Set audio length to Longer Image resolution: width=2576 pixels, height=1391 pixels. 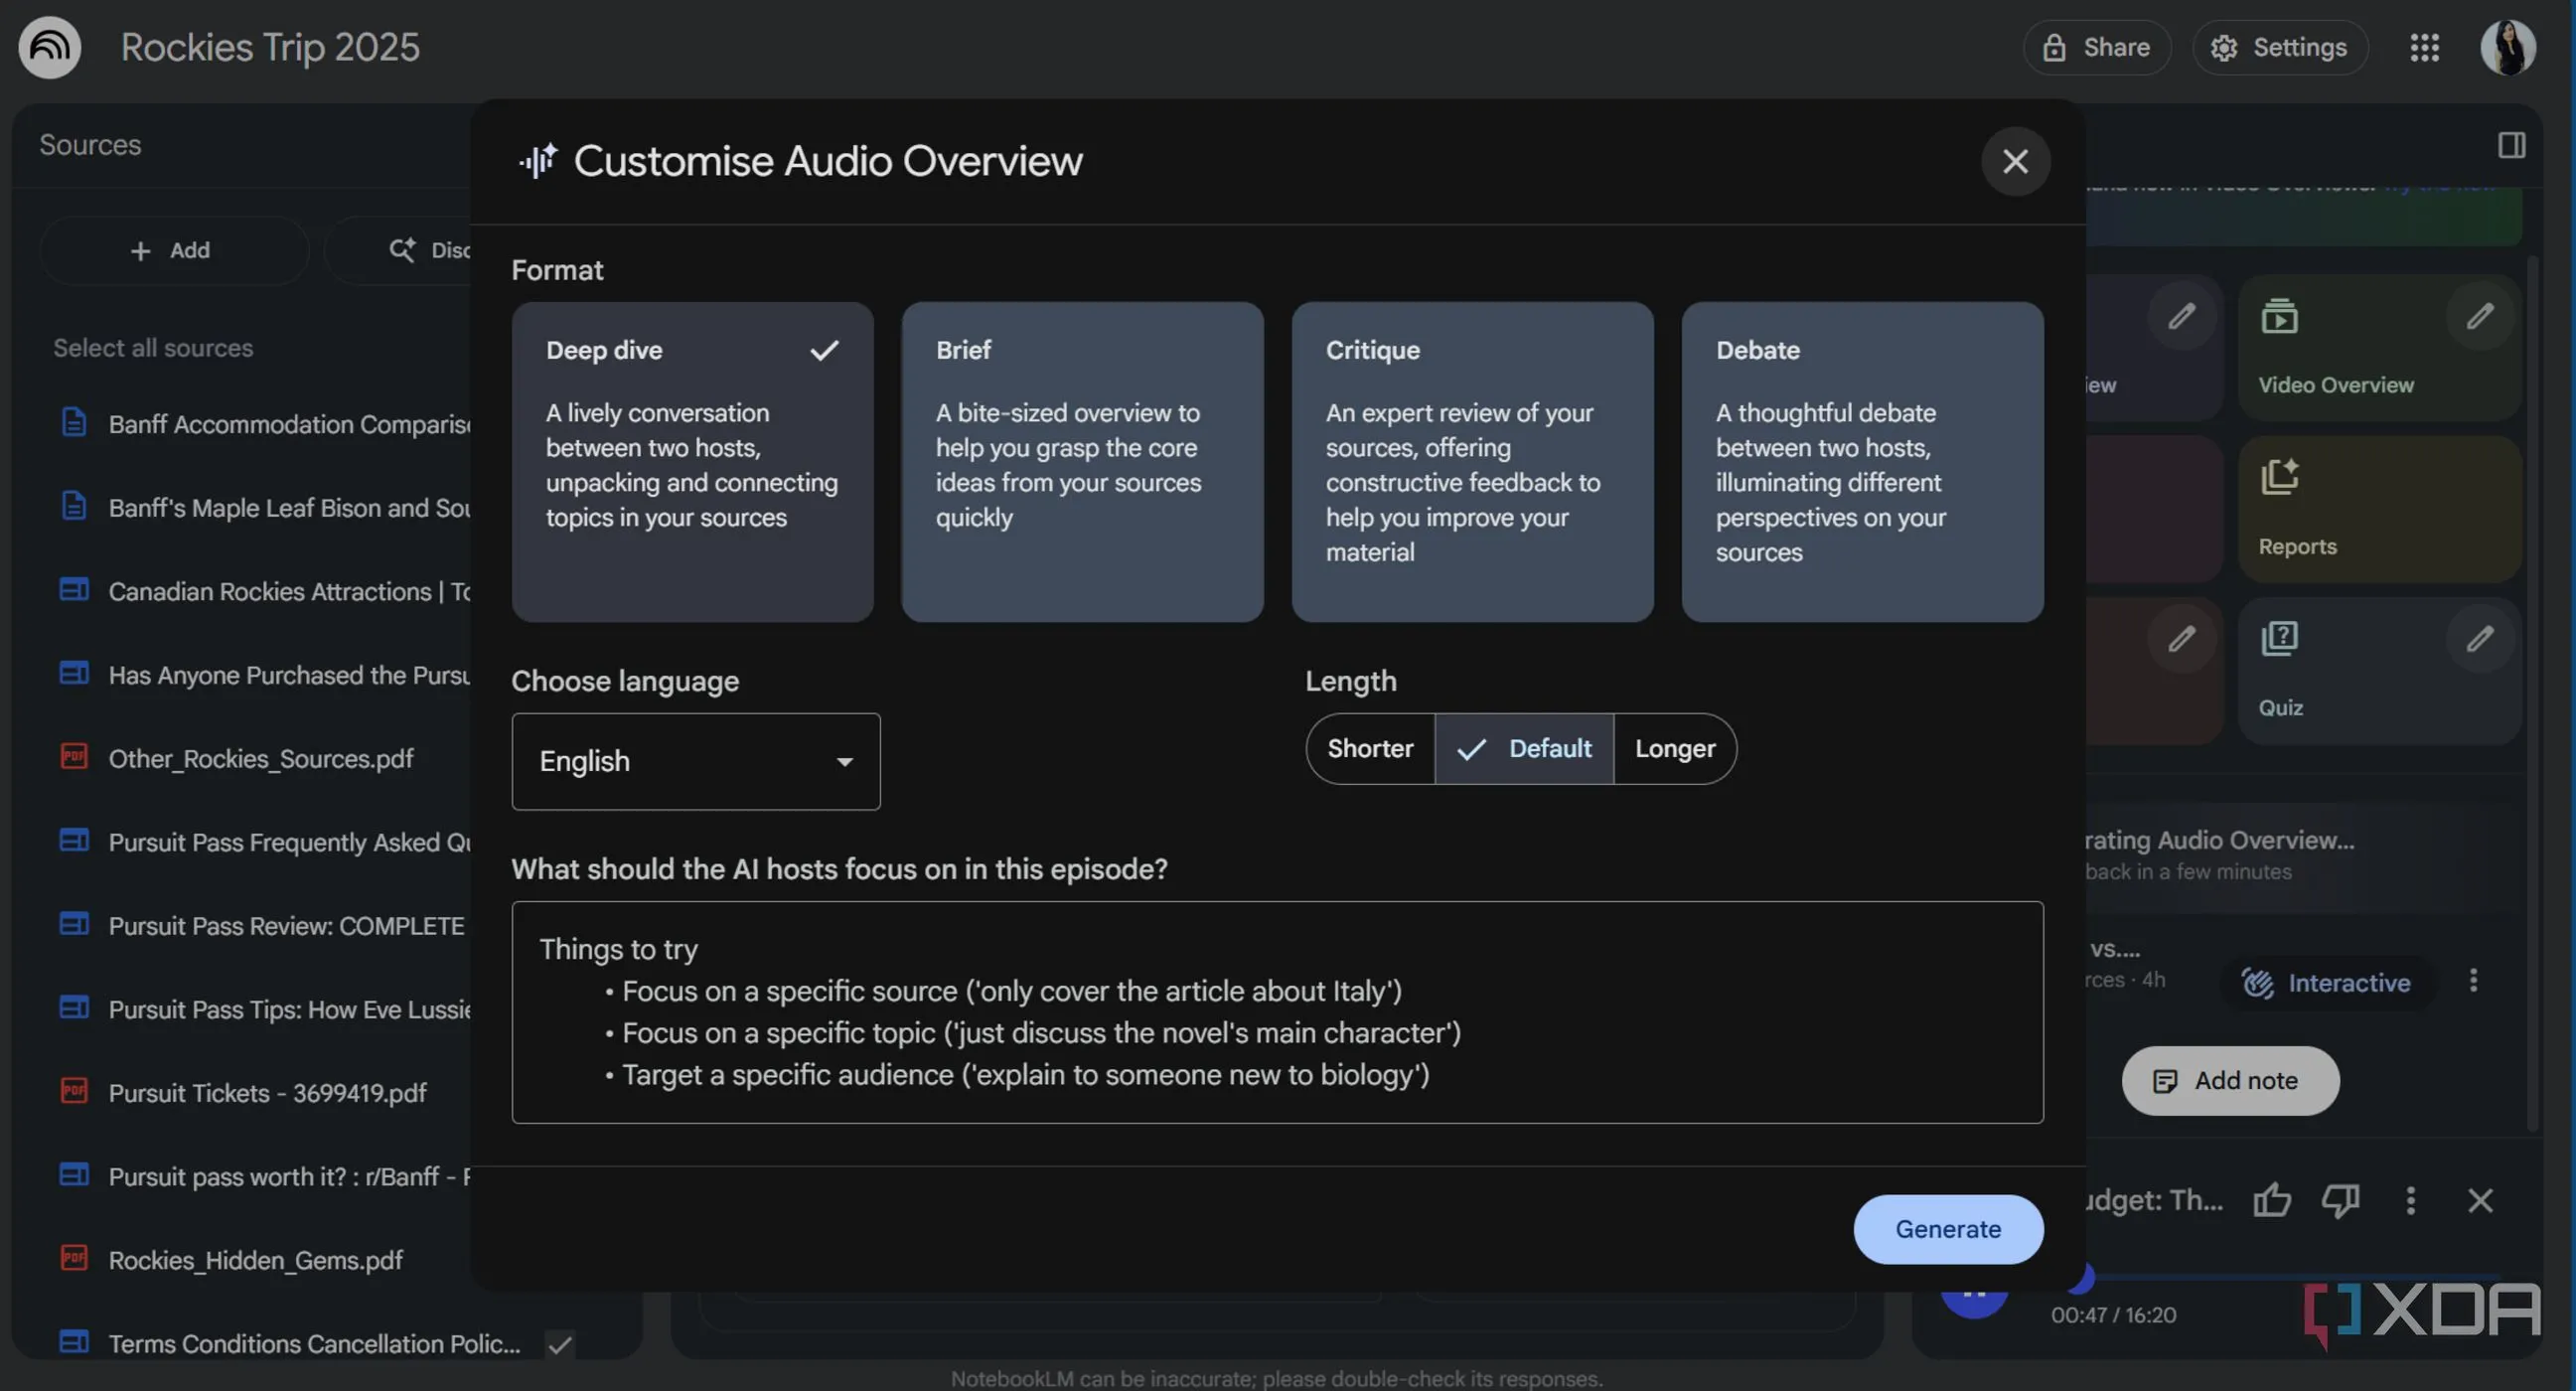1674,748
